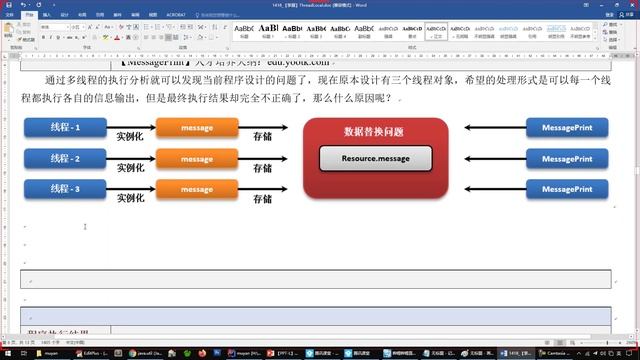Apply the text highlight color pen
This screenshot has height=360, width=640.
coord(105,38)
